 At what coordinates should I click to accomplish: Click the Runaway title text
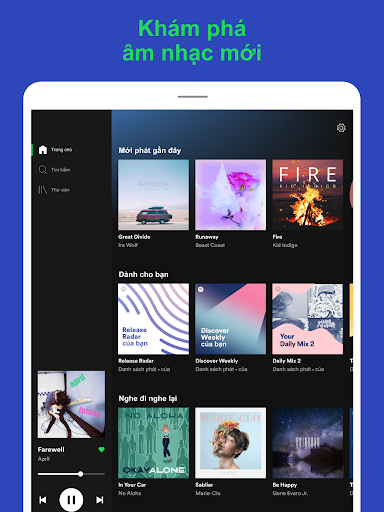point(207,237)
